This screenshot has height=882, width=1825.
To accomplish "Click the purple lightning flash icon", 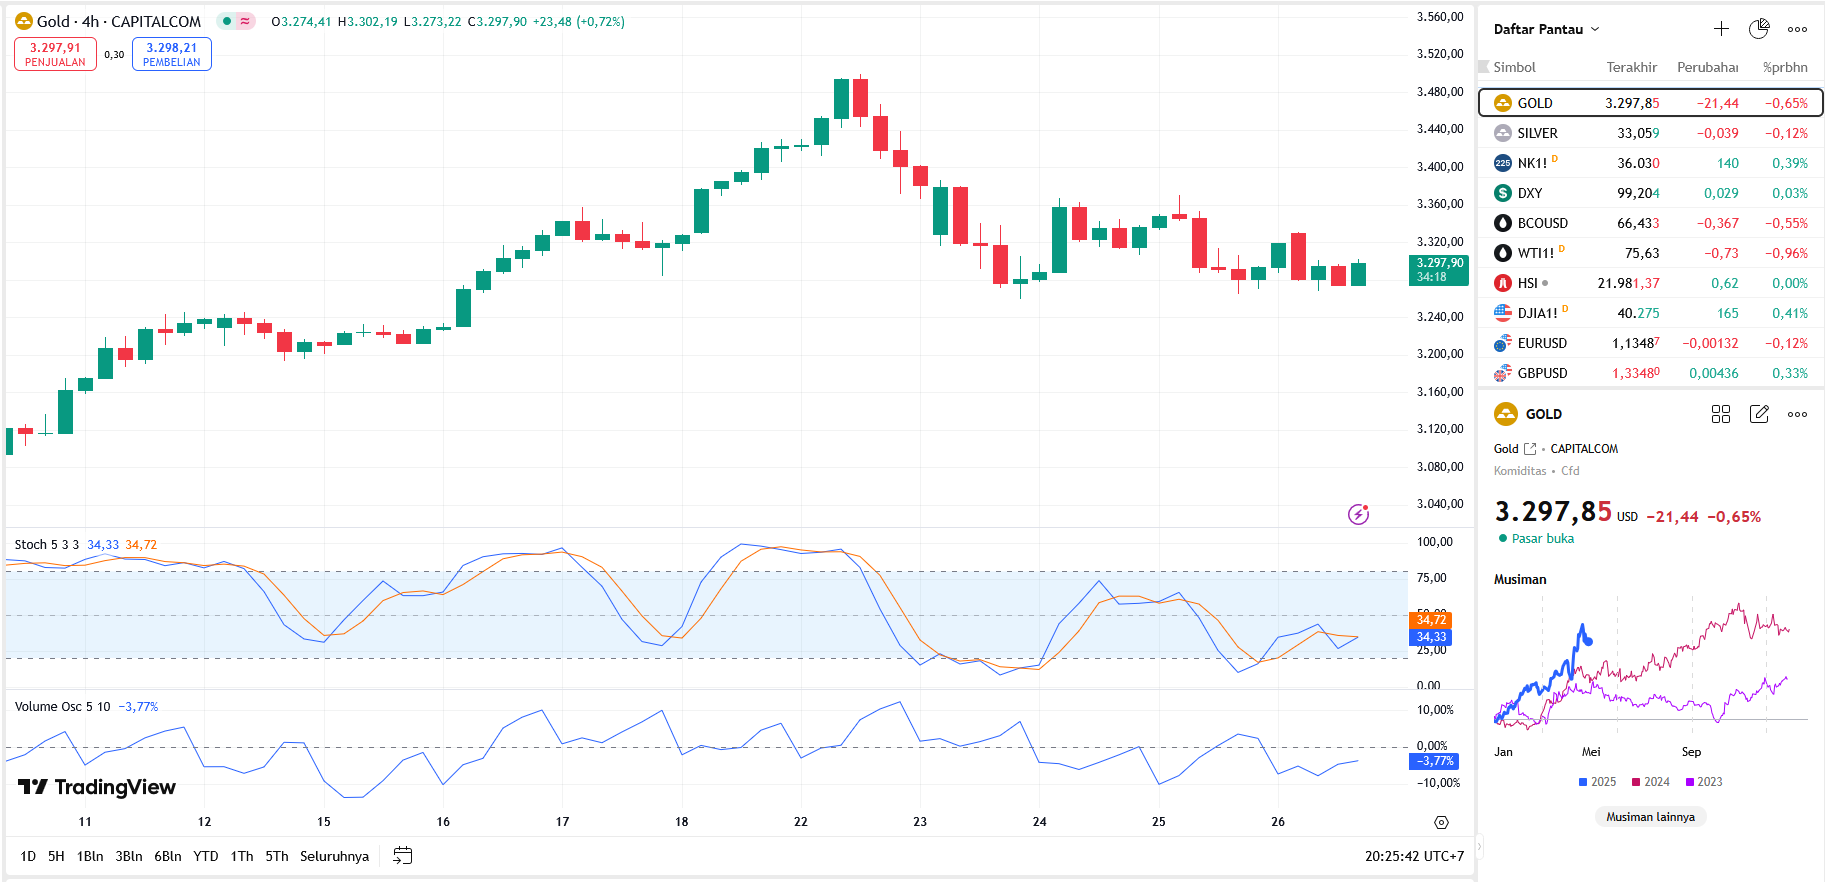I will [x=1358, y=514].
